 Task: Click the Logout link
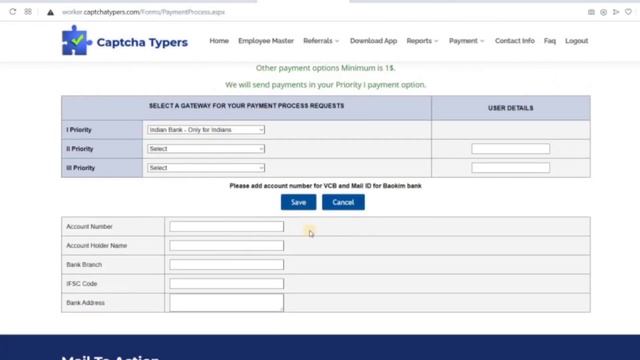576,41
